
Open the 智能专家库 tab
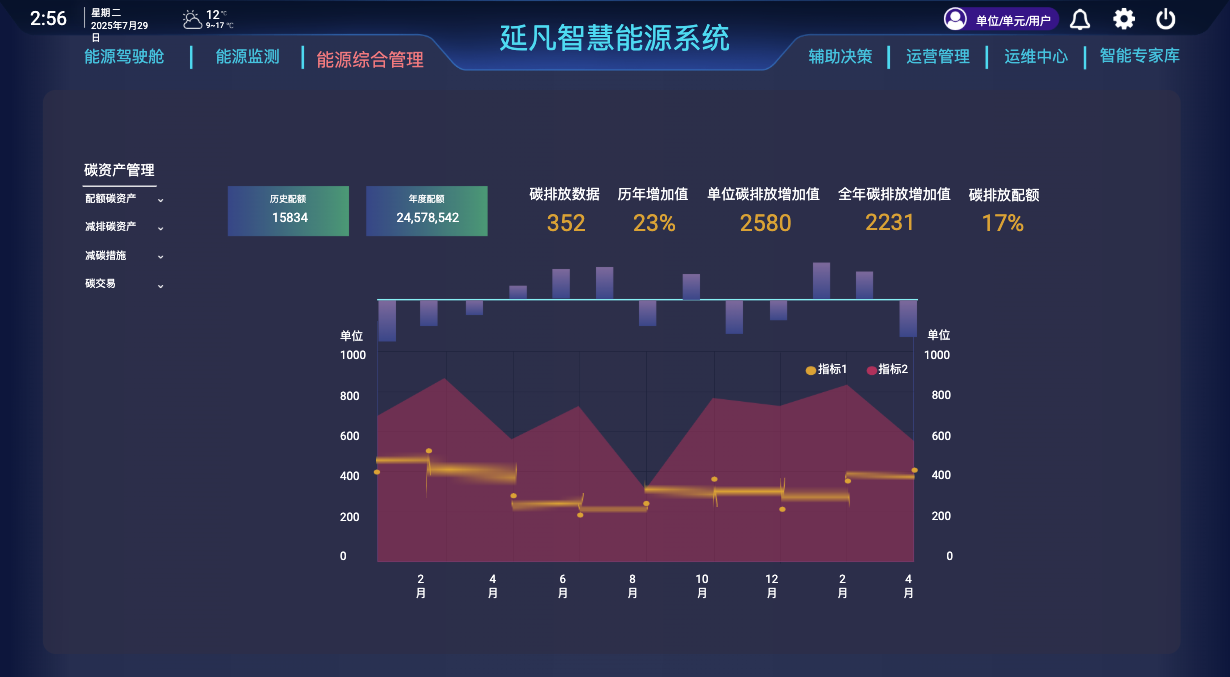(1140, 56)
